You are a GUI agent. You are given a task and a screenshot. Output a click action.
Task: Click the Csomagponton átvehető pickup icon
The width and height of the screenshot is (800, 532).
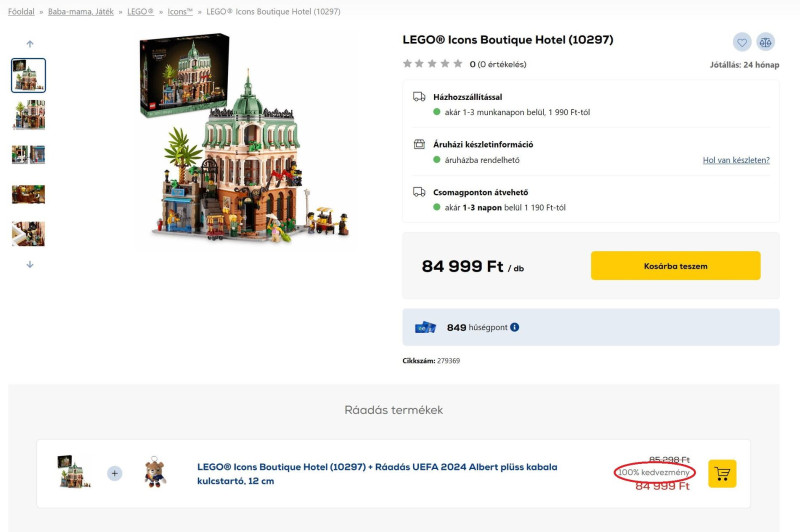click(x=419, y=192)
